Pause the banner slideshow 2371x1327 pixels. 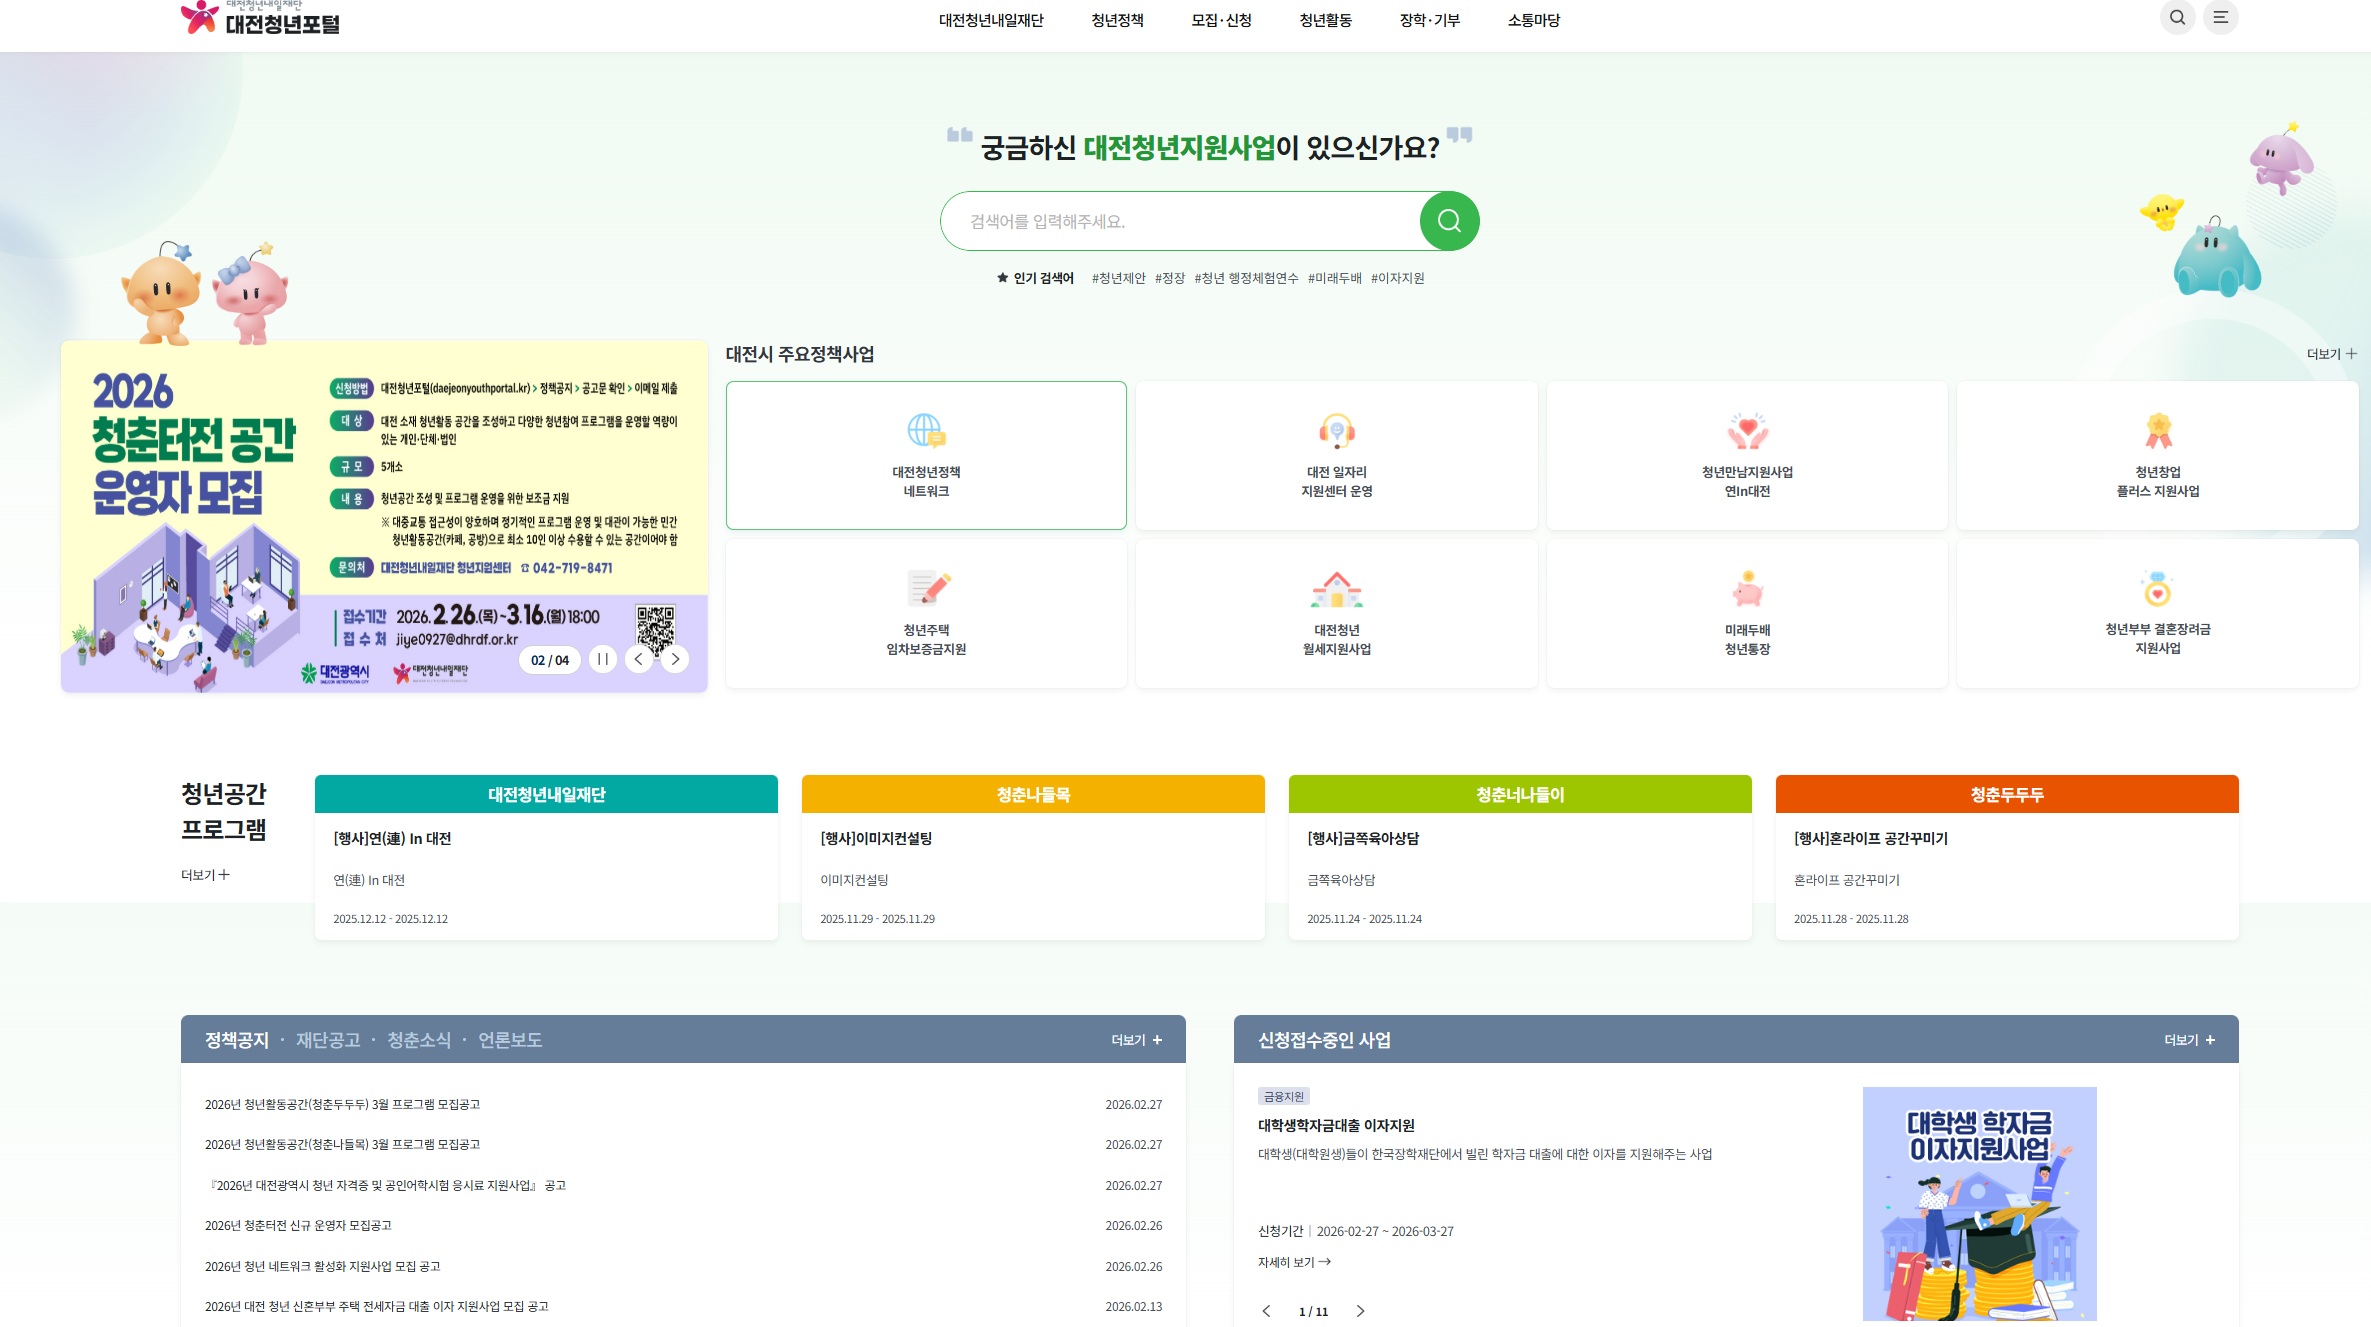[603, 659]
